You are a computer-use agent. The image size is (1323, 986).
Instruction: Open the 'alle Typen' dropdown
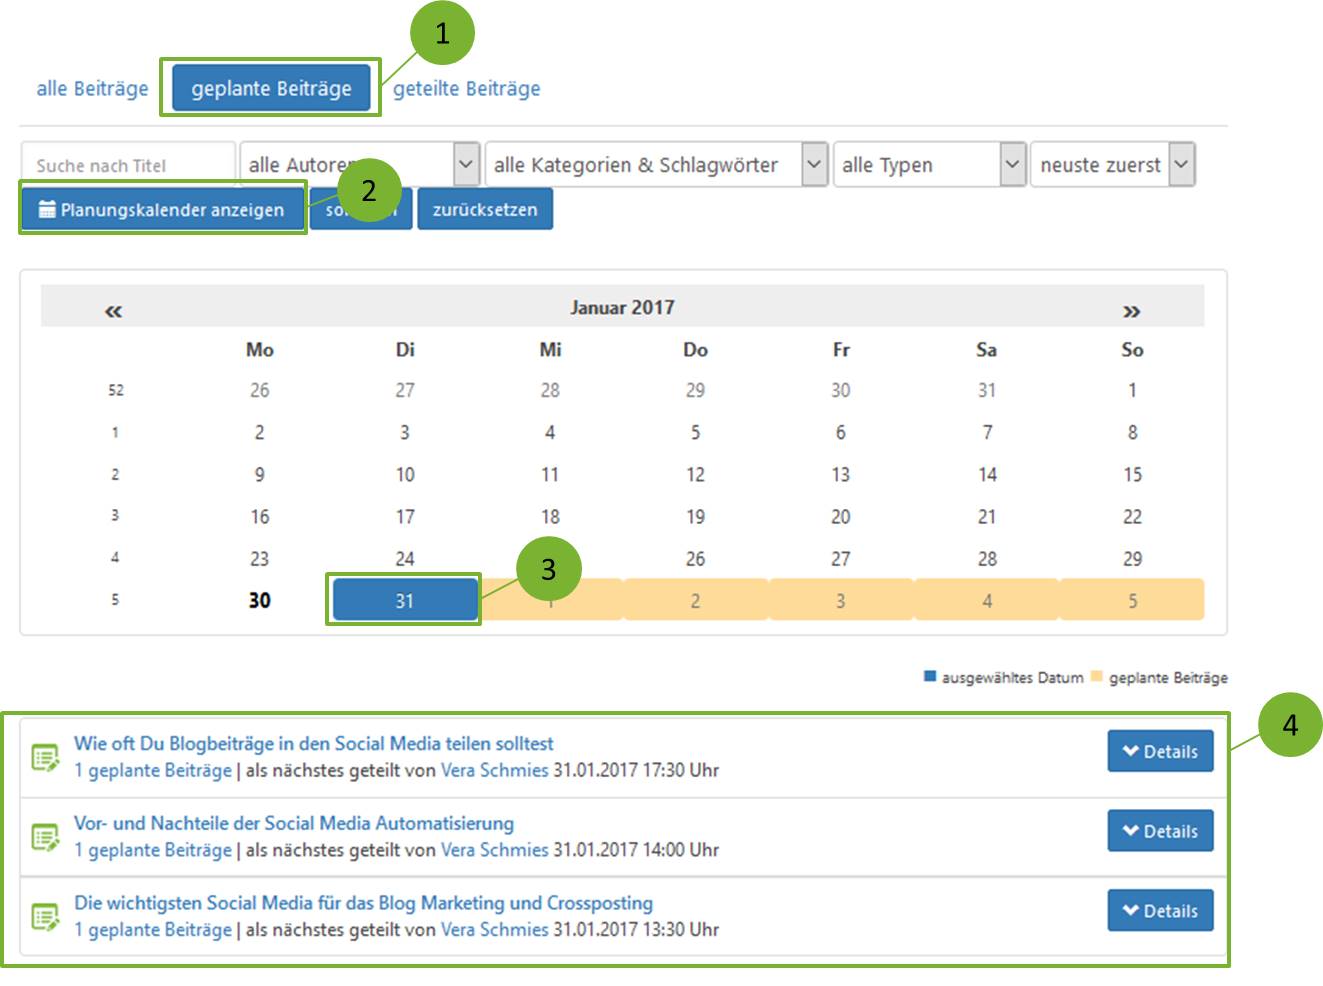point(929,165)
